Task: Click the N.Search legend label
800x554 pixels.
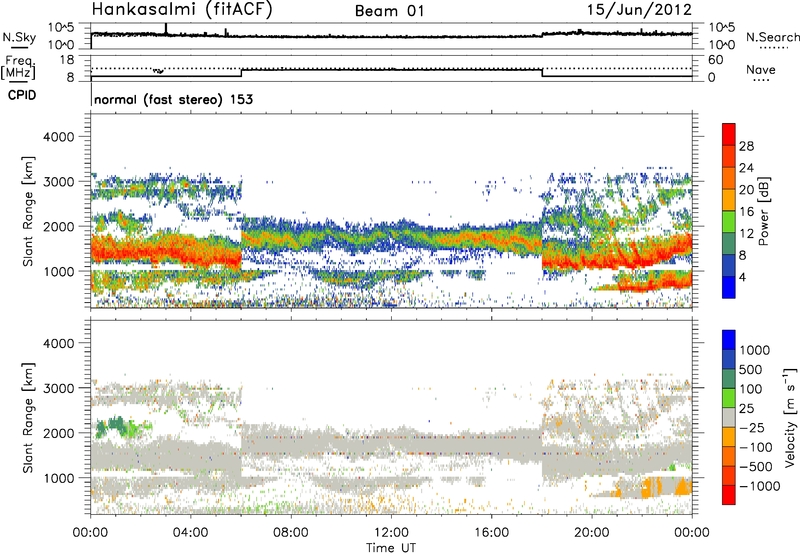Action: 772,37
